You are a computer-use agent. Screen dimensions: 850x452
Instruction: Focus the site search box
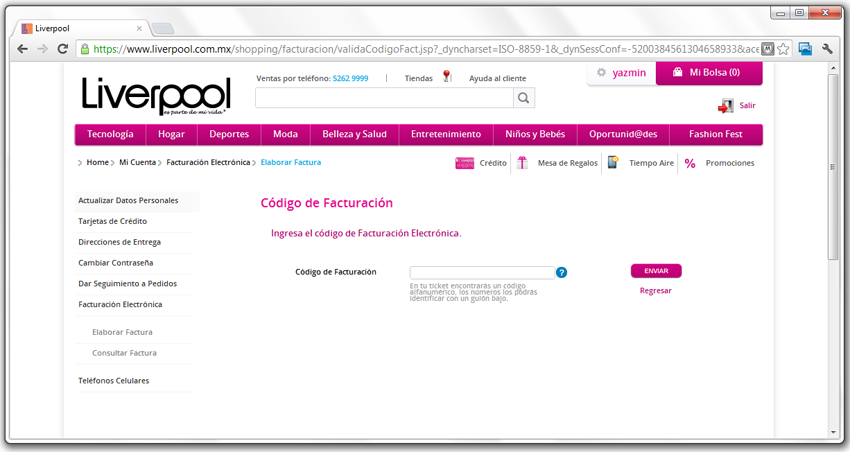384,98
